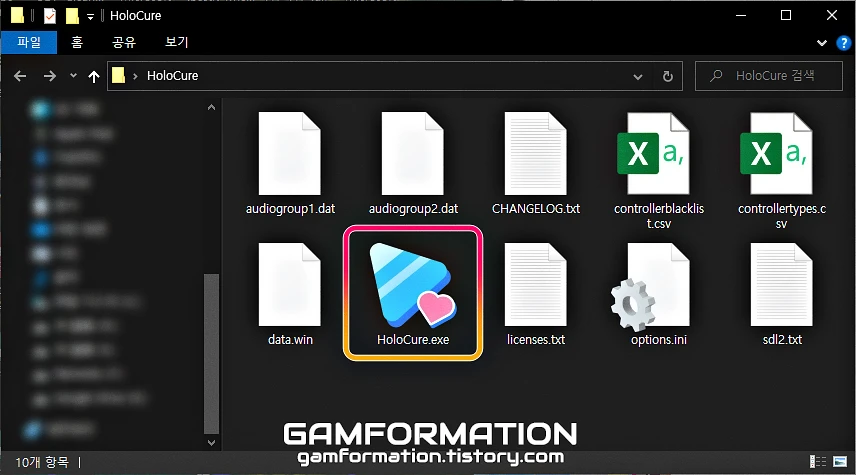Expand the address bar history dropdown

(x=638, y=76)
